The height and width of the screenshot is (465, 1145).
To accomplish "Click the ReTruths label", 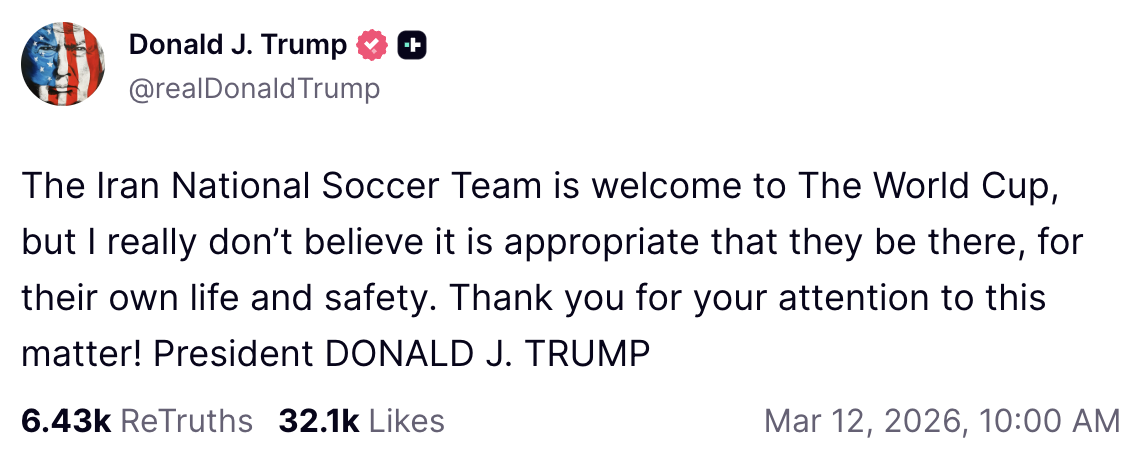I will (x=186, y=421).
